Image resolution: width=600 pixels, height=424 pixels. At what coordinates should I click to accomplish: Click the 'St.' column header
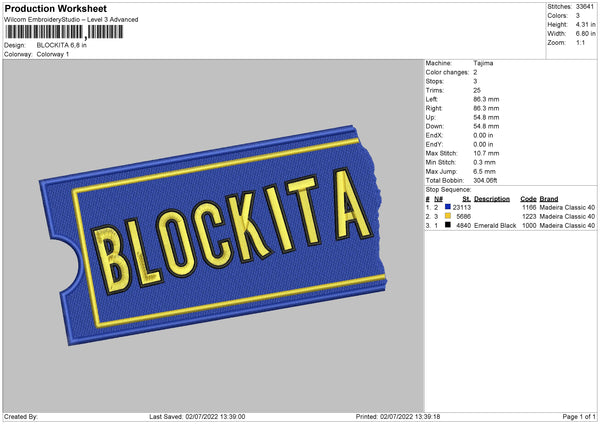466,199
